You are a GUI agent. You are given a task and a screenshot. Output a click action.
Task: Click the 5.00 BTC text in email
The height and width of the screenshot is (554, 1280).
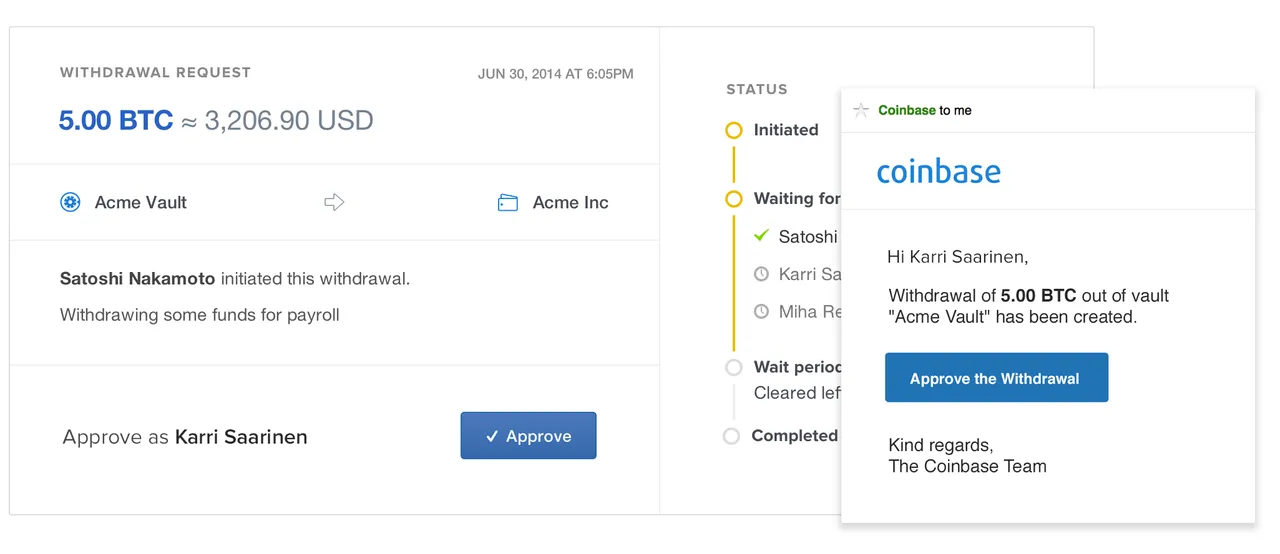1039,296
